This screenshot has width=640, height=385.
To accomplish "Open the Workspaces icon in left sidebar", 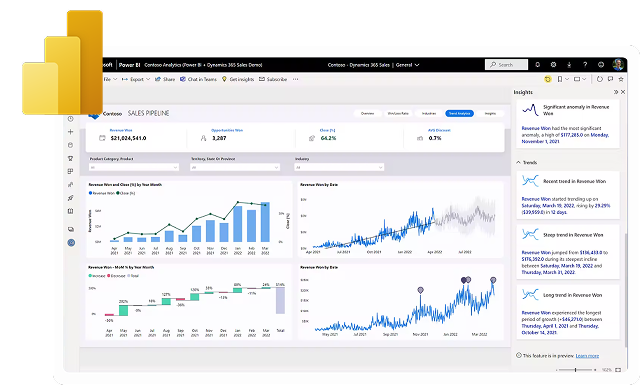I will coord(71,229).
